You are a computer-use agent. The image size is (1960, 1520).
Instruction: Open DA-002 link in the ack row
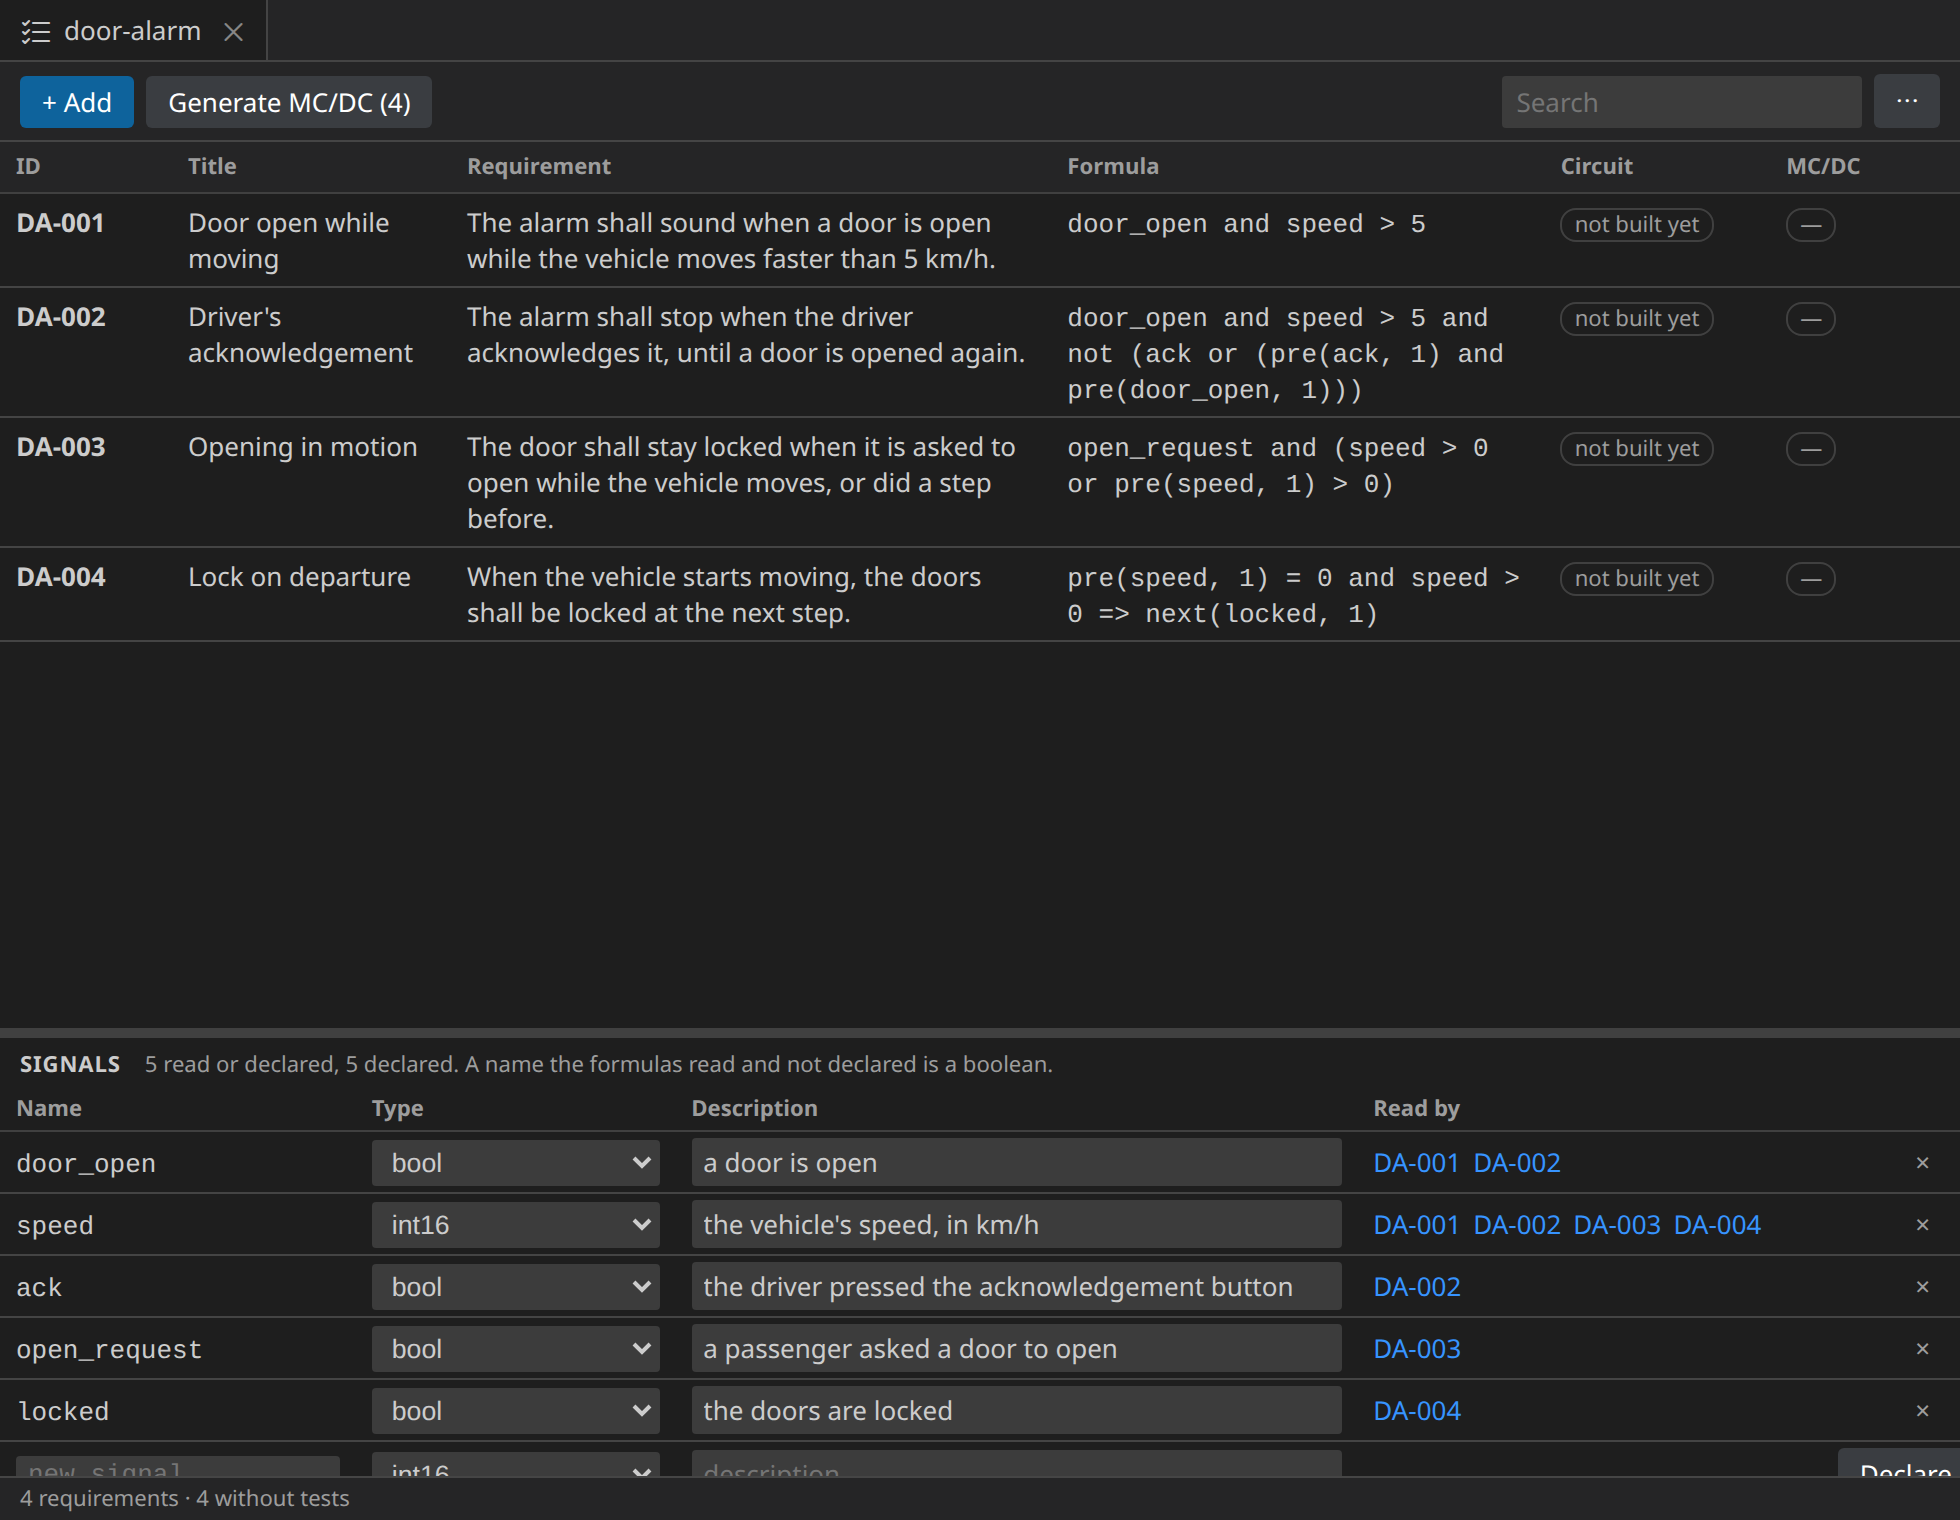[1416, 1287]
